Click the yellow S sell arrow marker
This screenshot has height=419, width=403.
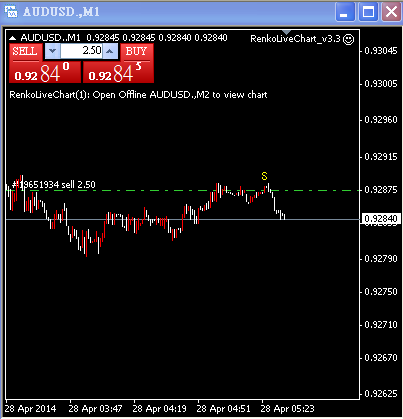pyautogui.click(x=264, y=176)
